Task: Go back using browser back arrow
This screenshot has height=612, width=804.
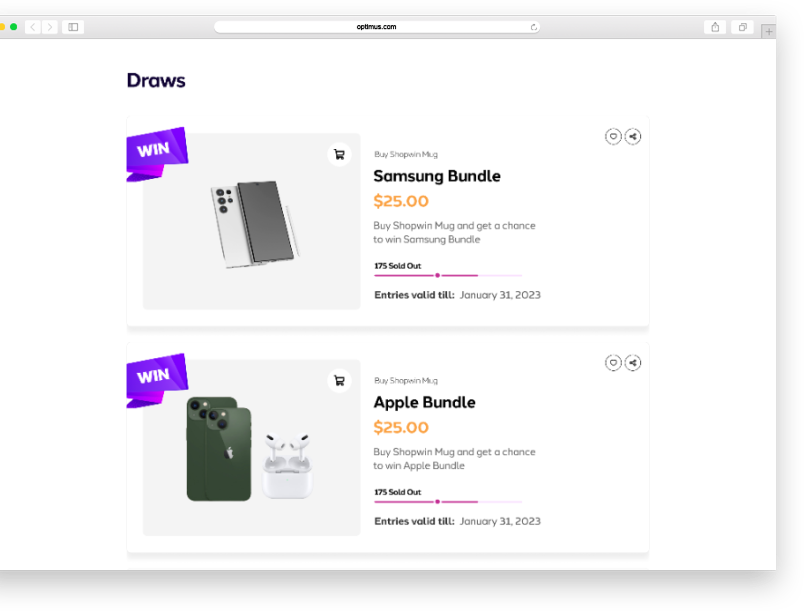Action: click(x=33, y=27)
